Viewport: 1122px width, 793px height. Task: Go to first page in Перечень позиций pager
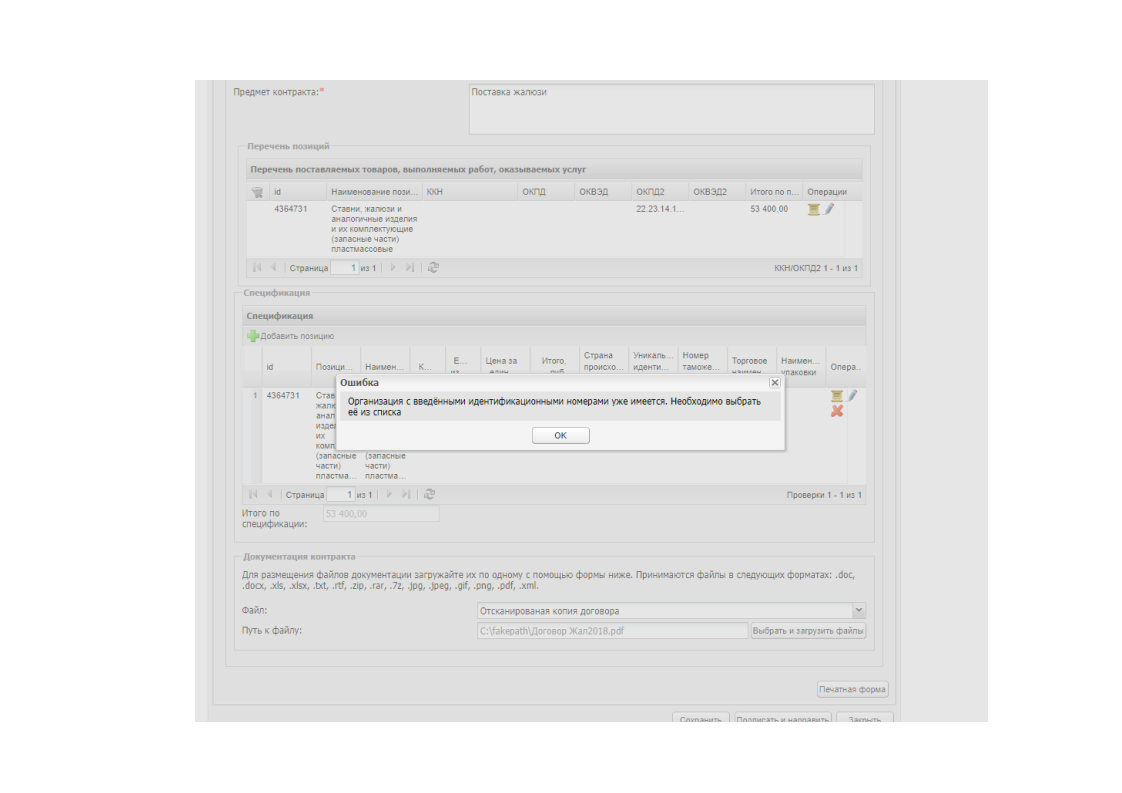click(256, 268)
